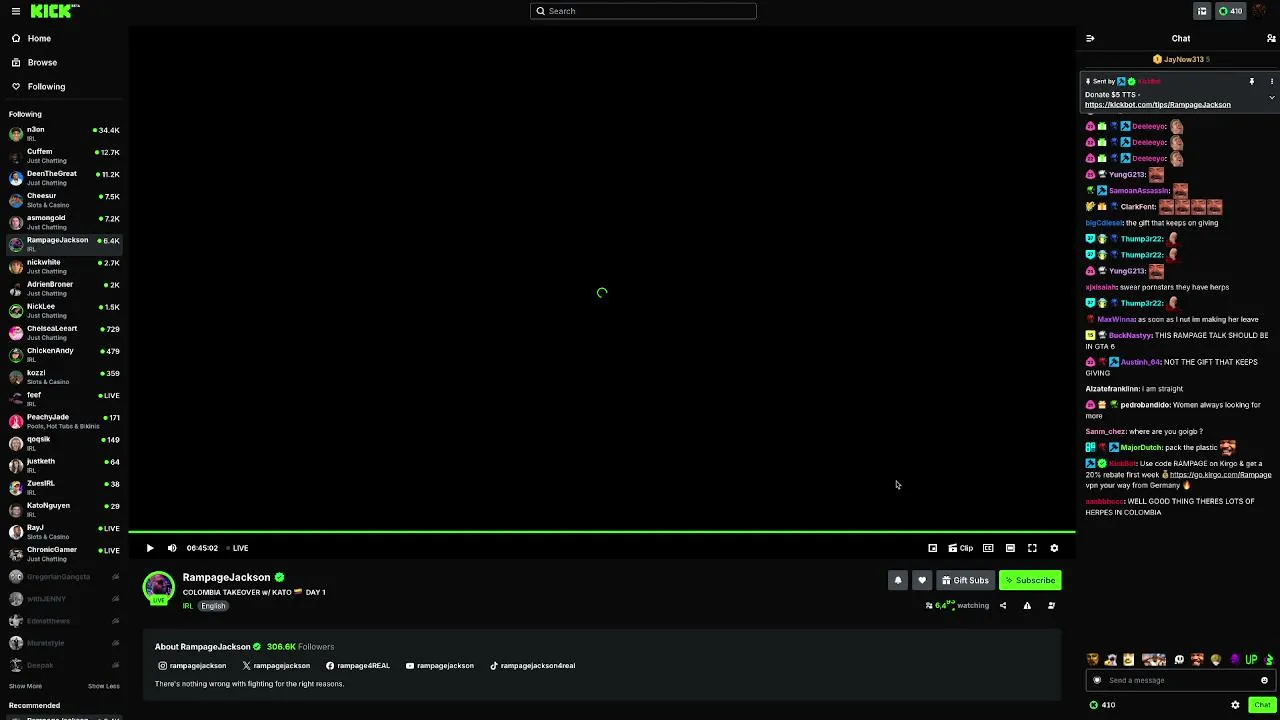Open JayNow313 top gifter entry

coord(1181,59)
